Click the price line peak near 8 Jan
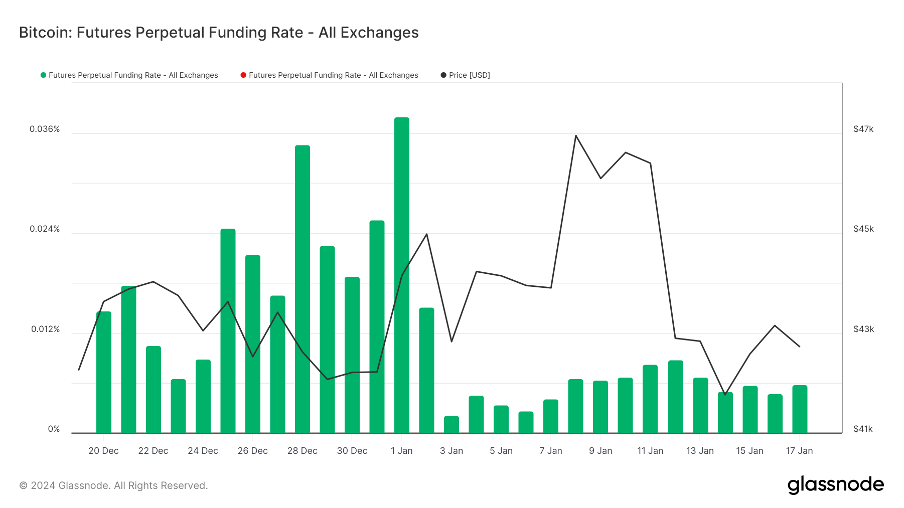Image resolution: width=904 pixels, height=508 pixels. pos(576,136)
